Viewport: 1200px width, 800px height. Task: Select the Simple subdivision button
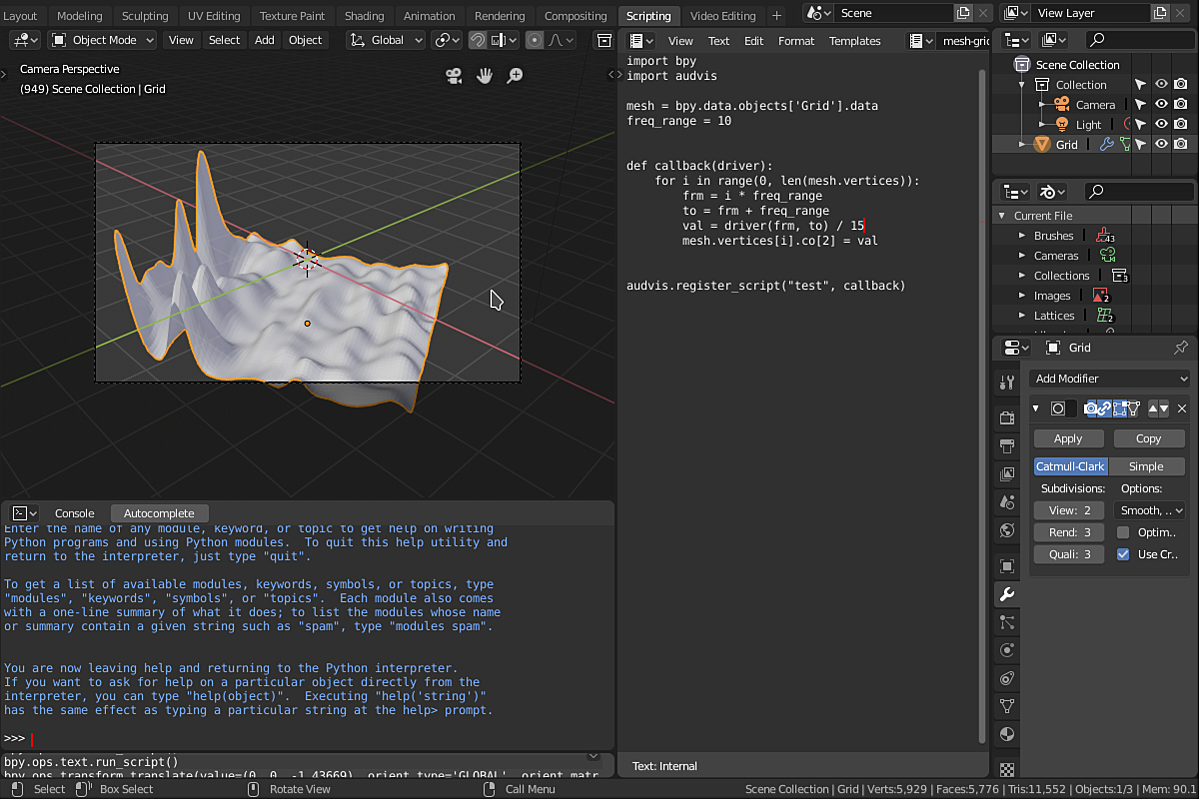1148,466
